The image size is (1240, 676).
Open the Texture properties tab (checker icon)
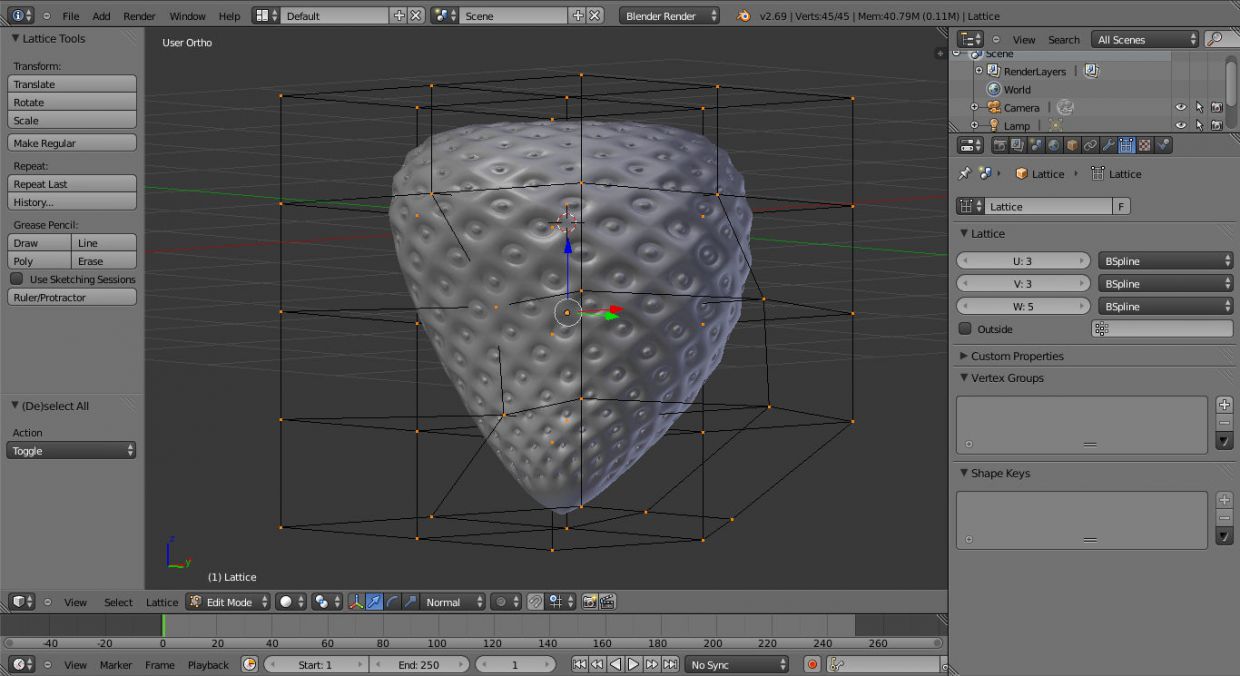pos(1145,145)
